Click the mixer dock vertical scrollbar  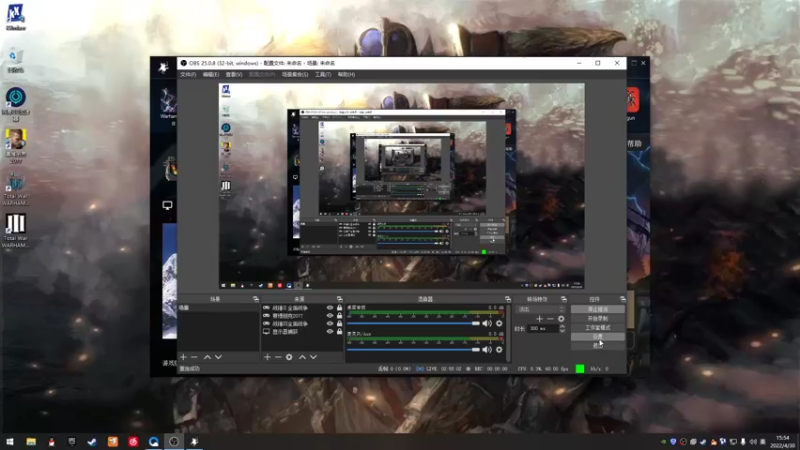point(508,333)
